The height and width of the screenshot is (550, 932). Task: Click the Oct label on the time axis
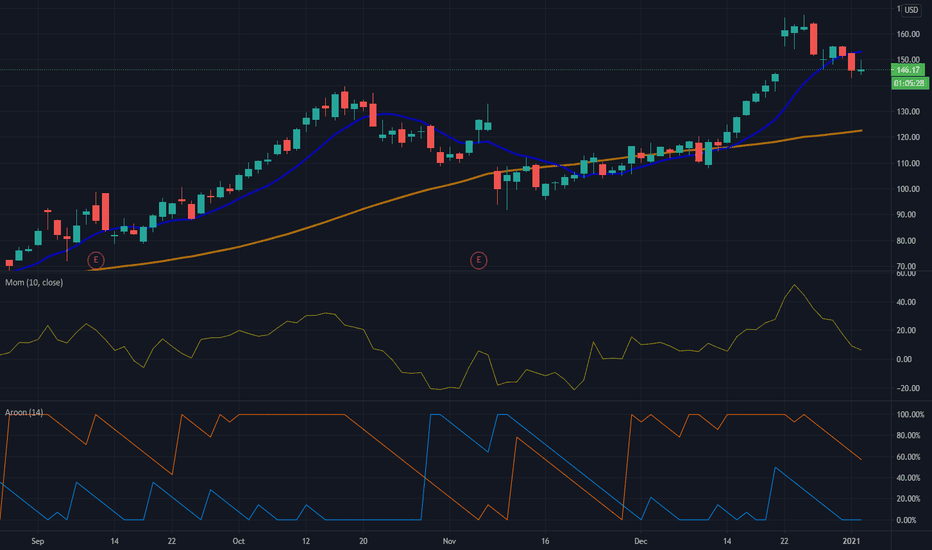tap(238, 541)
